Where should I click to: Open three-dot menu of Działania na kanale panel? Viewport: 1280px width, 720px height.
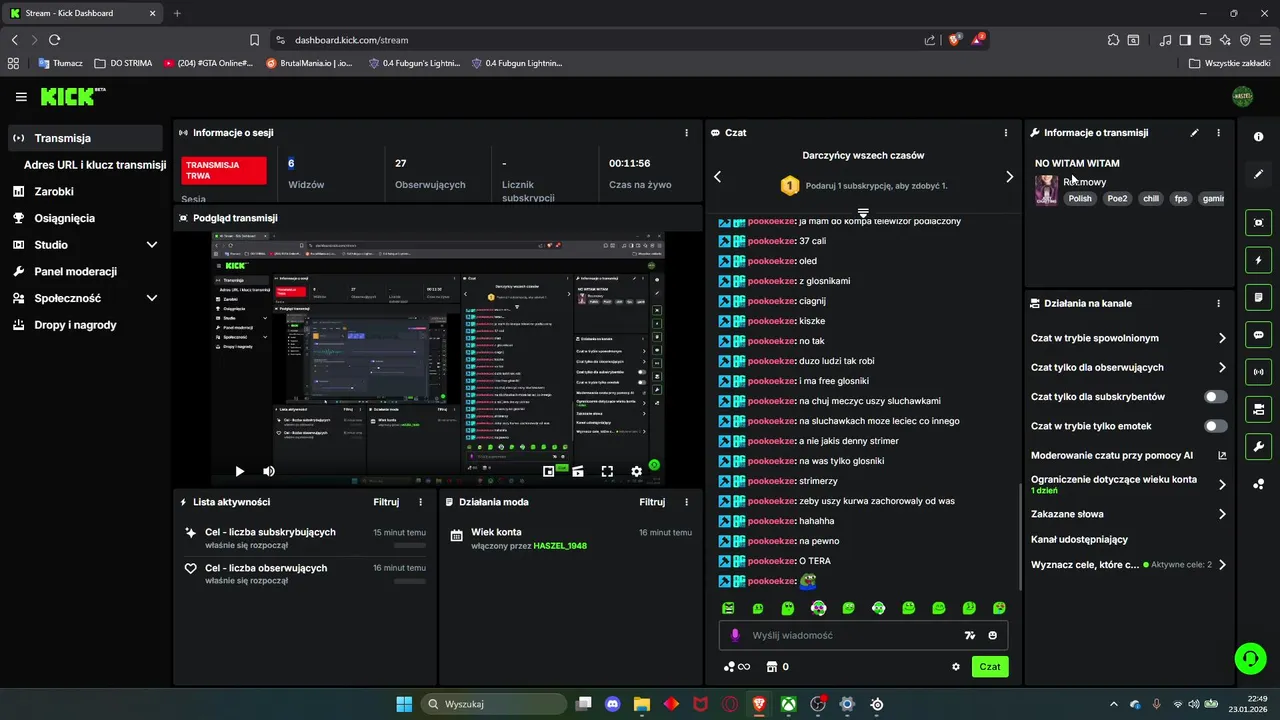[1218, 303]
